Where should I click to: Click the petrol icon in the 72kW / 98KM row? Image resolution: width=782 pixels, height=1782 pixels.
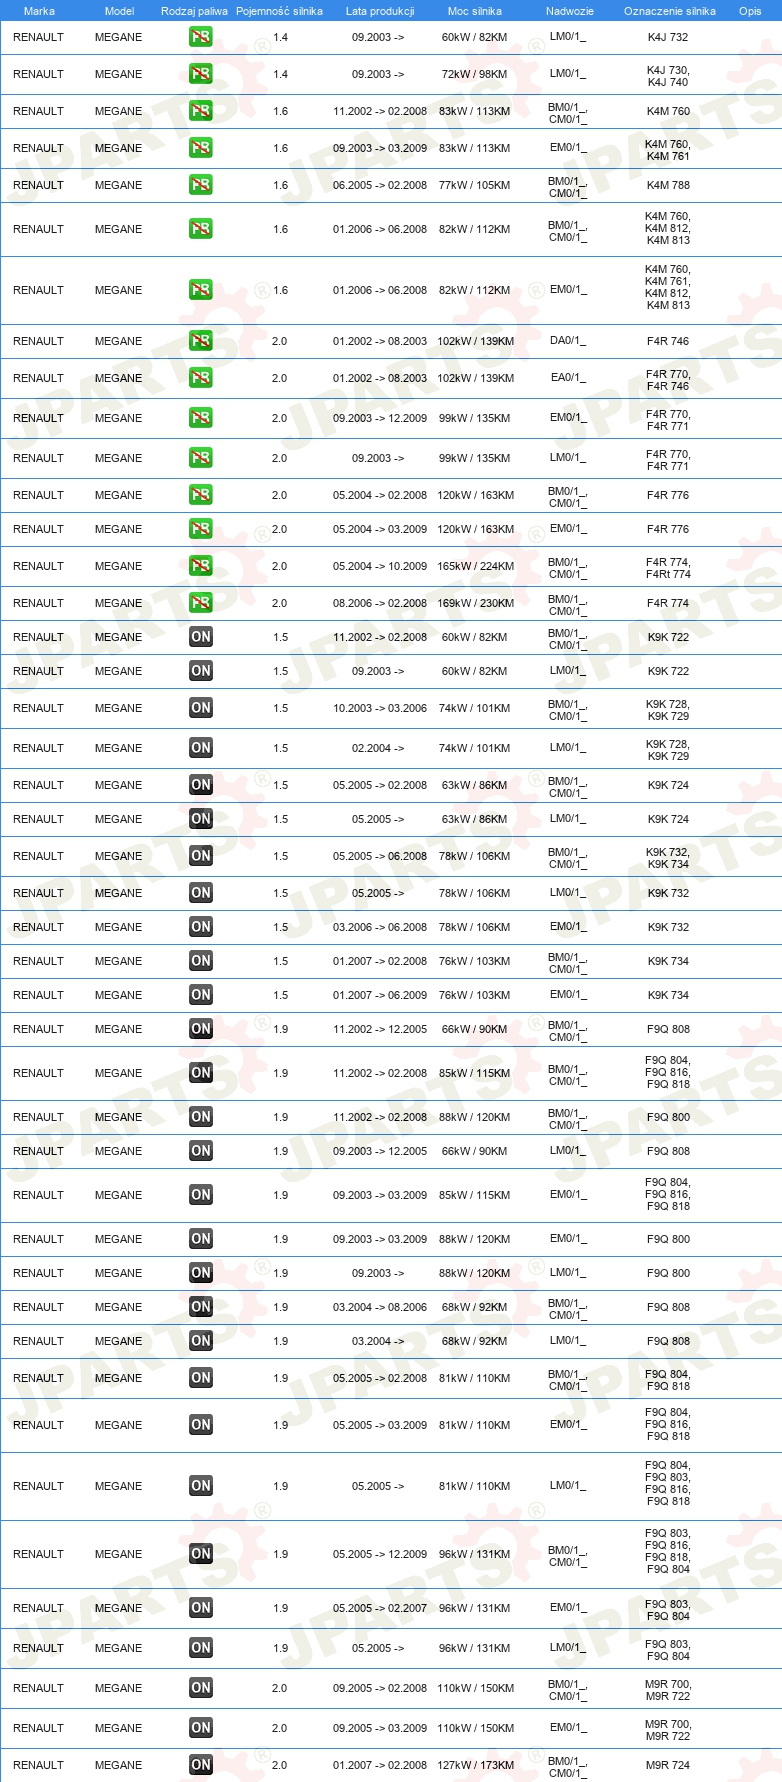point(201,74)
